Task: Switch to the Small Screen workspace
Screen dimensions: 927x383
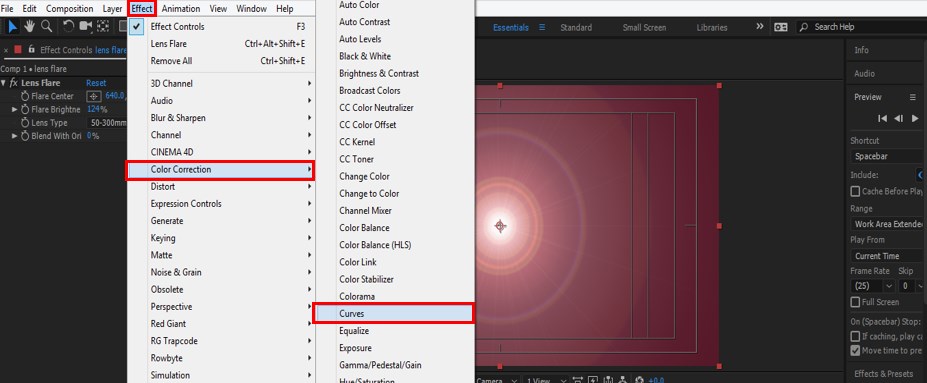Action: 644,27
